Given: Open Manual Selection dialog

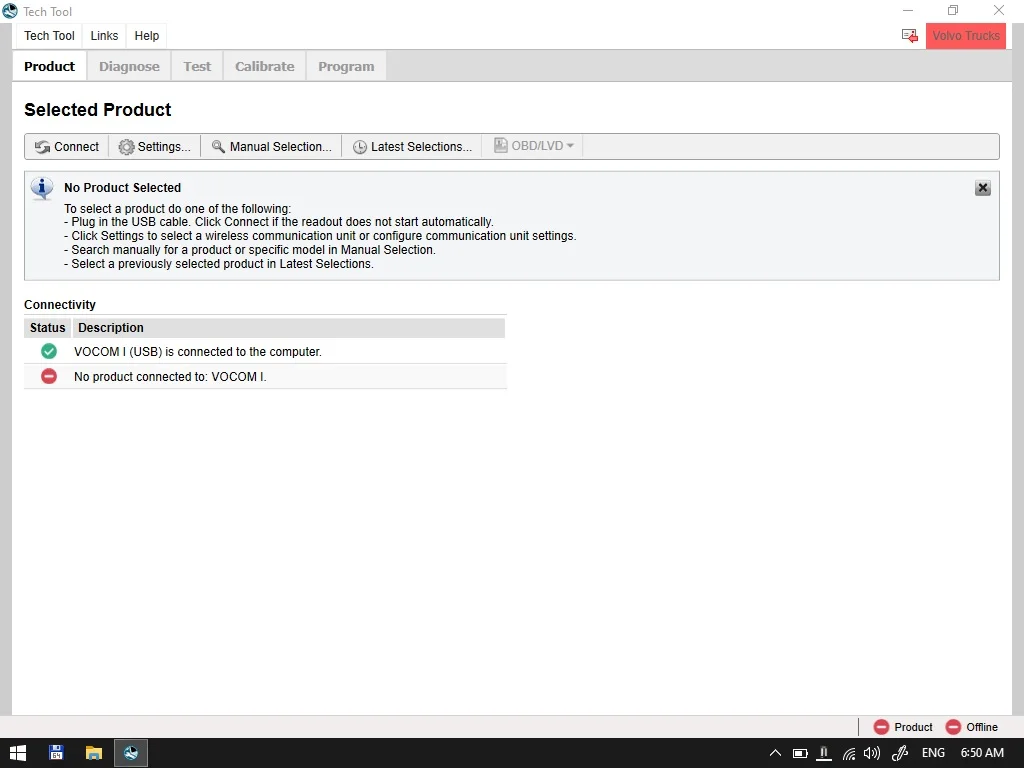Looking at the screenshot, I should (x=272, y=146).
